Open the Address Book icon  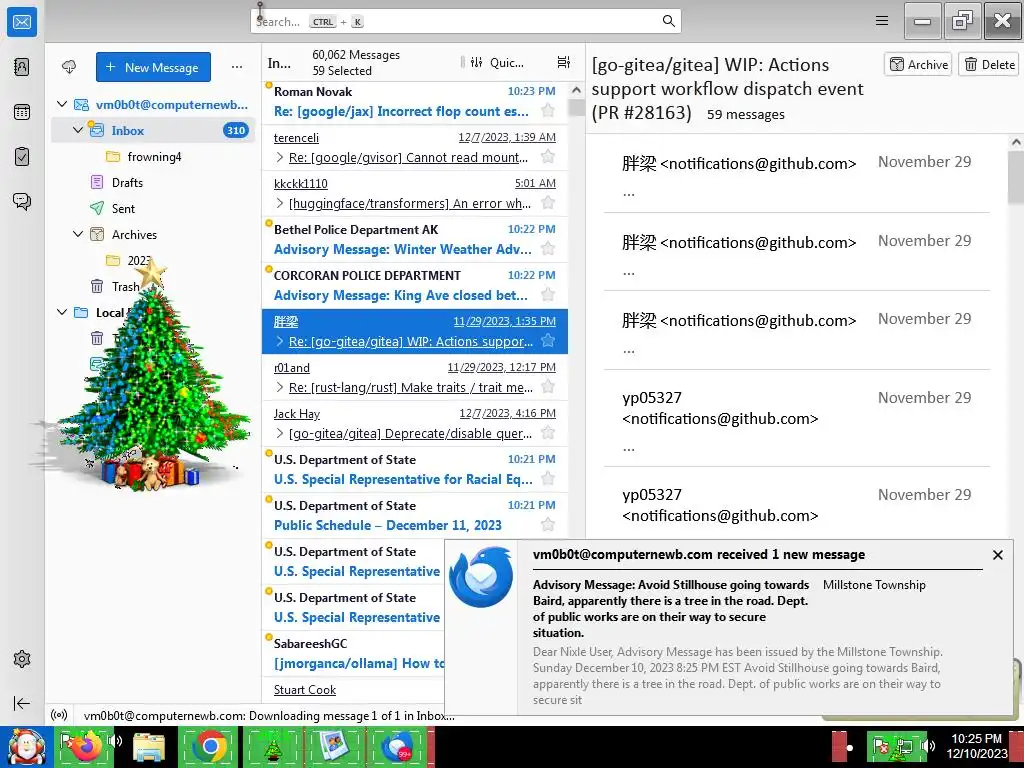click(22, 67)
